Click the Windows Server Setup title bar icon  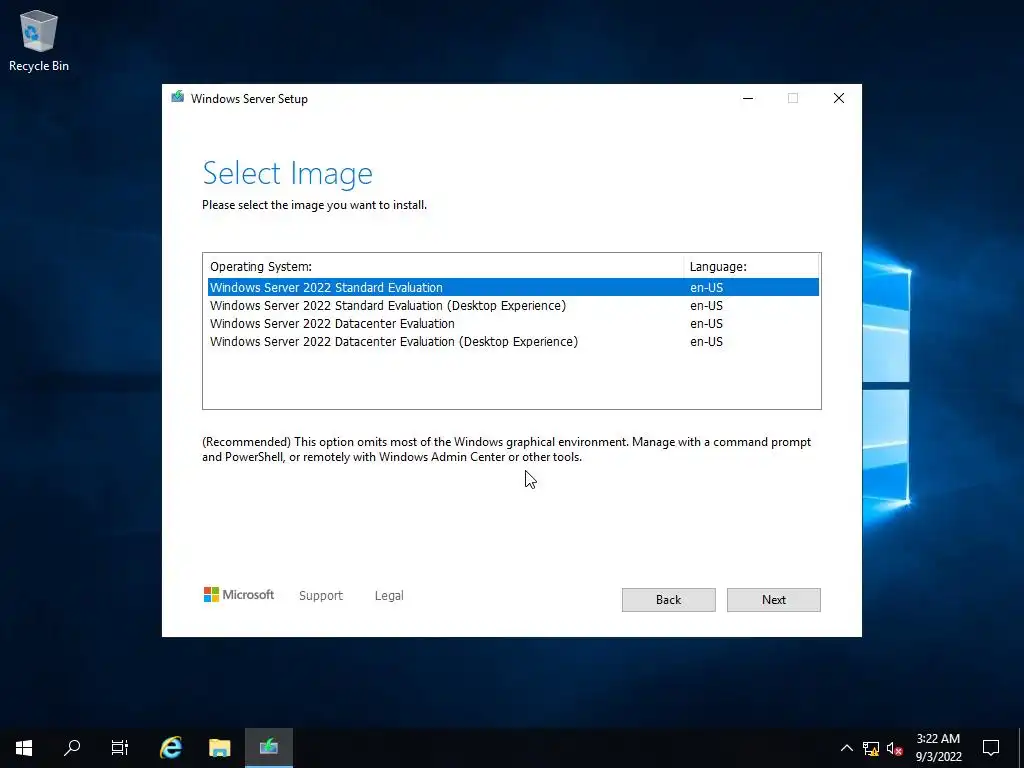(177, 97)
